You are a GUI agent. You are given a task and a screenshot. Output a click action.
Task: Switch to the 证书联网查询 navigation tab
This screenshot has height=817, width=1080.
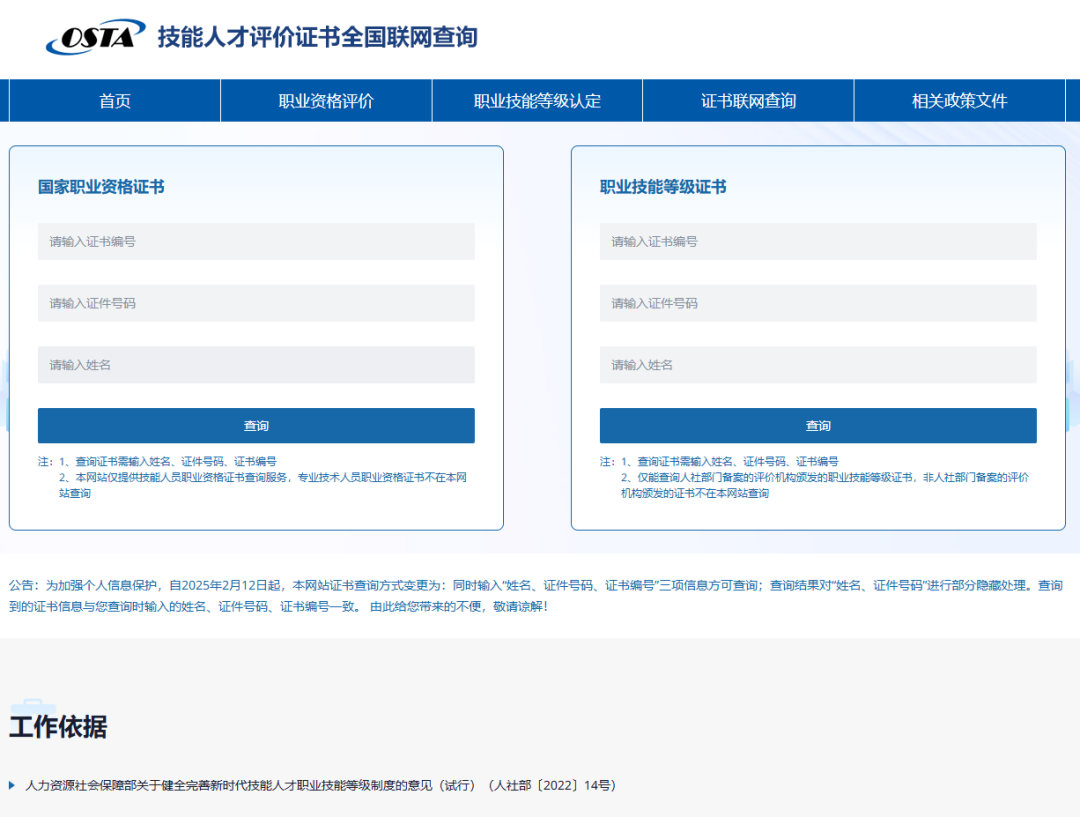click(748, 101)
